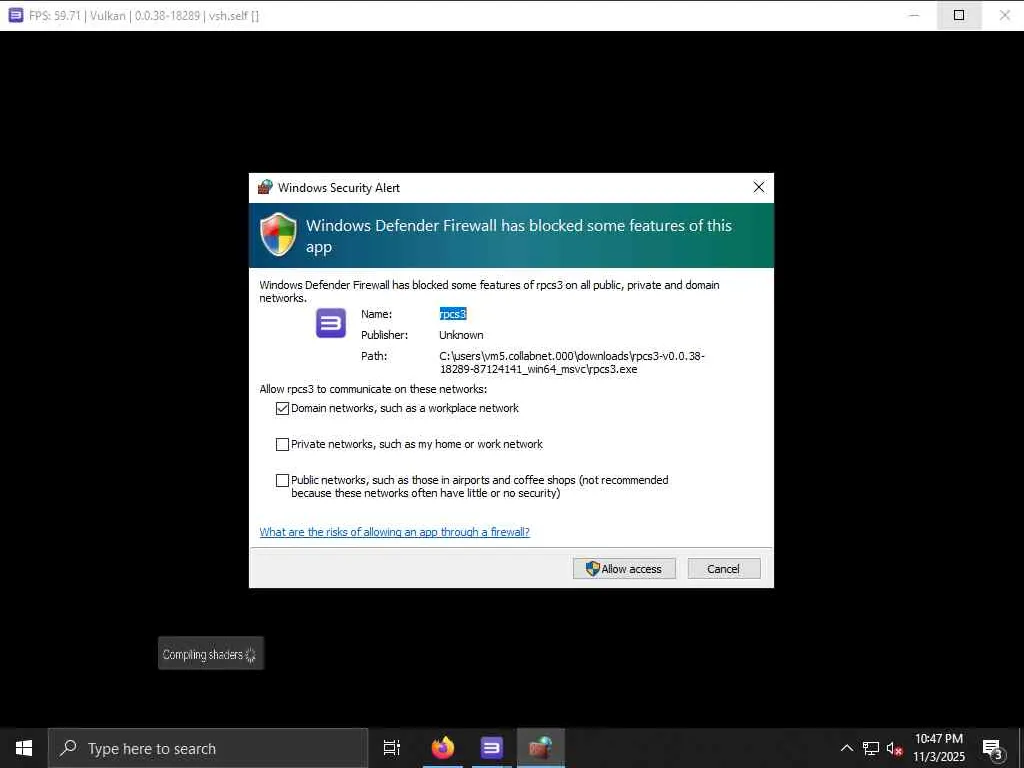Check the Domain networks checkbox
Viewport: 1024px width, 768px height.
(x=282, y=408)
